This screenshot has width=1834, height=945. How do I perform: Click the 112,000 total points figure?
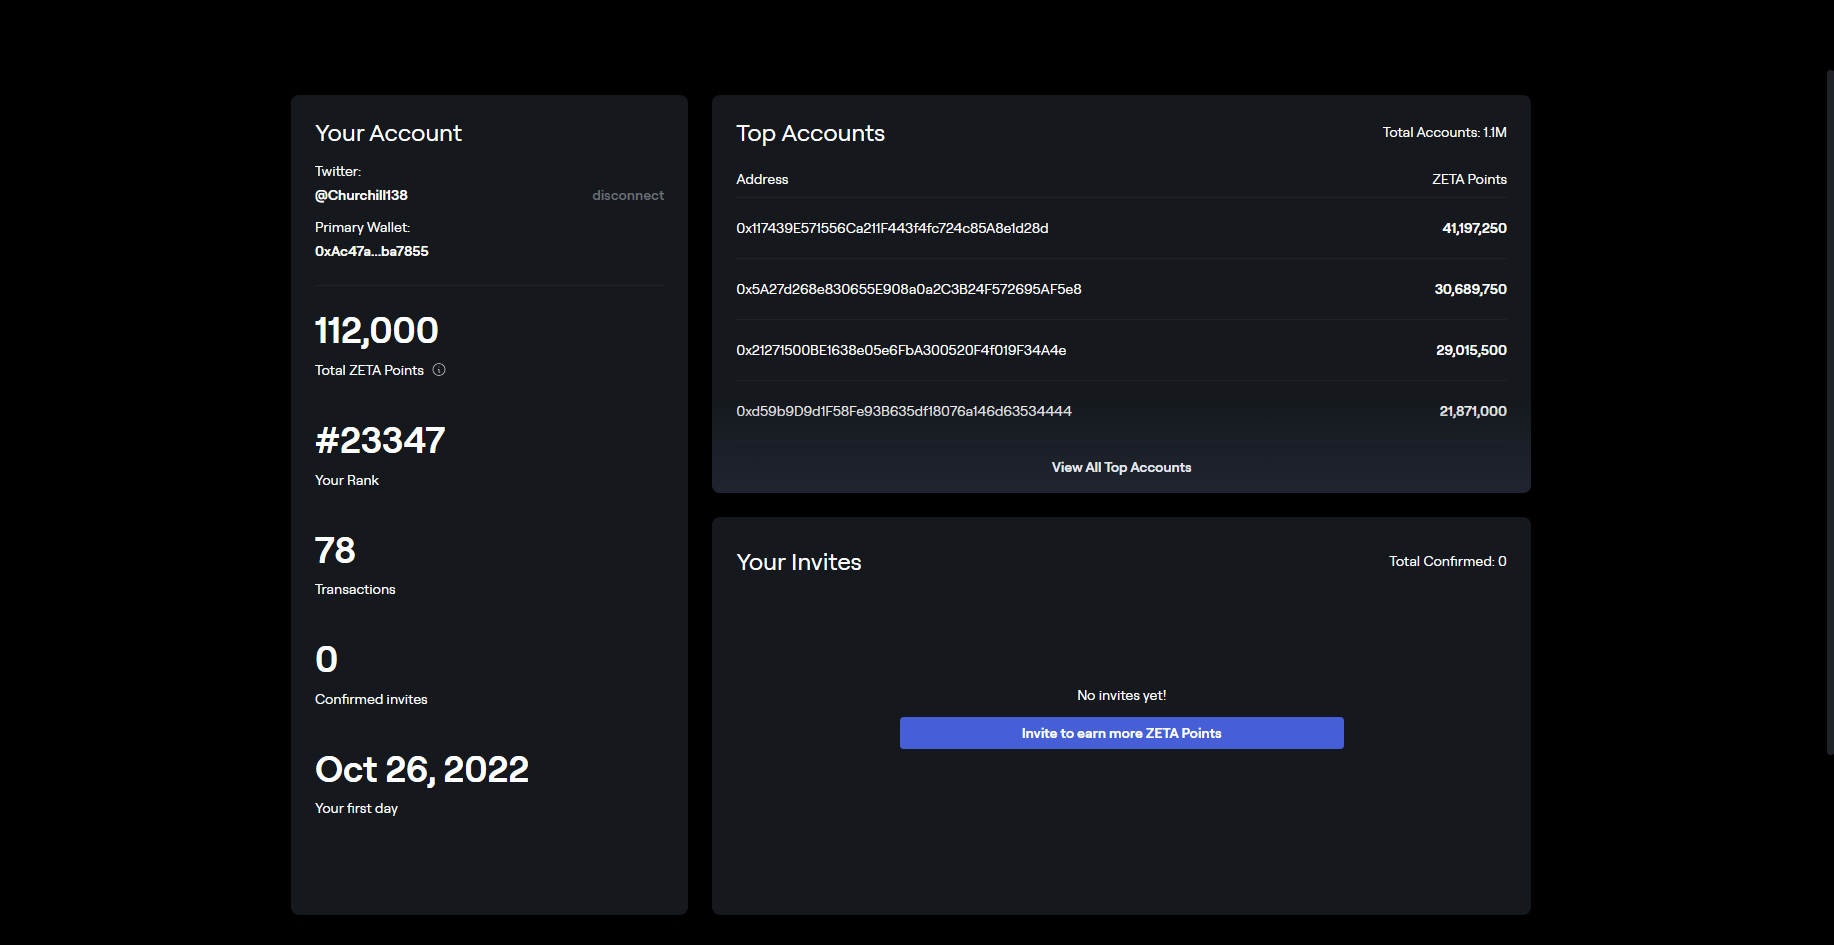coord(376,330)
